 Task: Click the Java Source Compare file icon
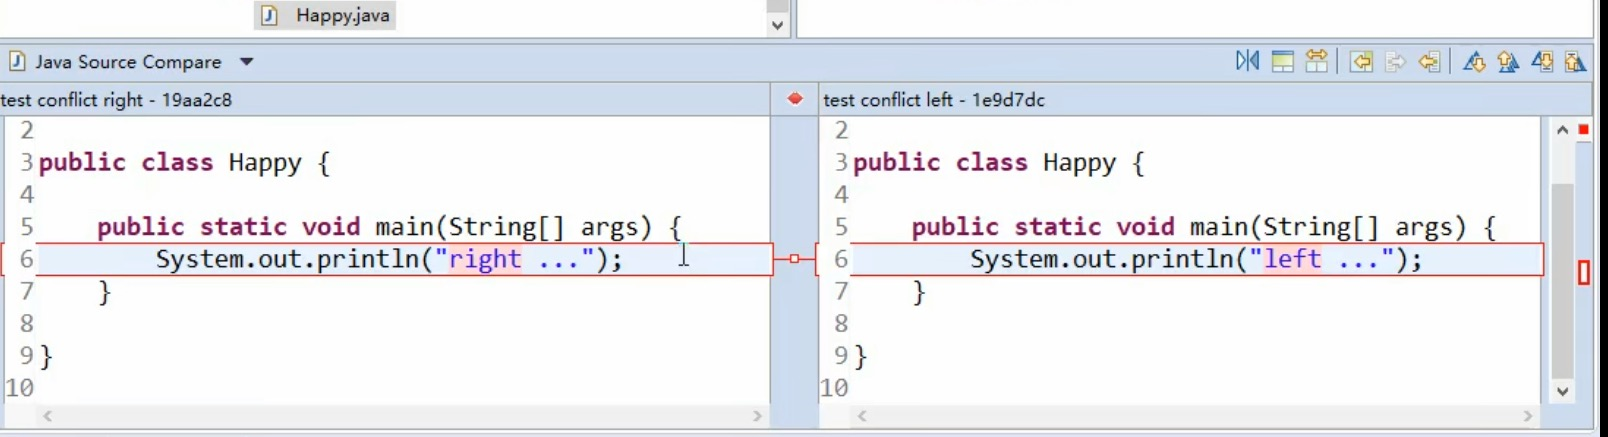click(x=17, y=62)
